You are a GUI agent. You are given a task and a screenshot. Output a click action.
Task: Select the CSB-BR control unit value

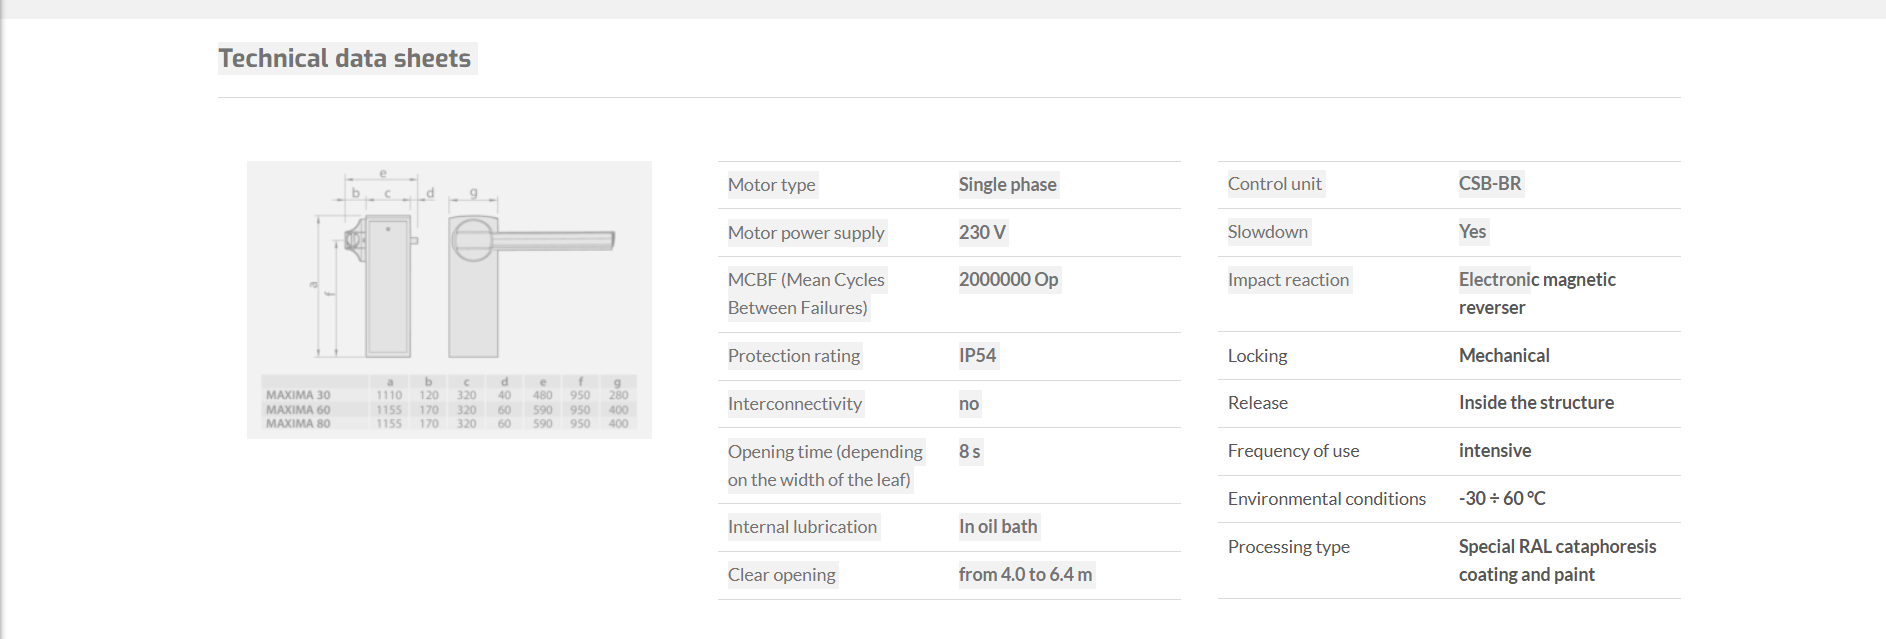[x=1490, y=184]
